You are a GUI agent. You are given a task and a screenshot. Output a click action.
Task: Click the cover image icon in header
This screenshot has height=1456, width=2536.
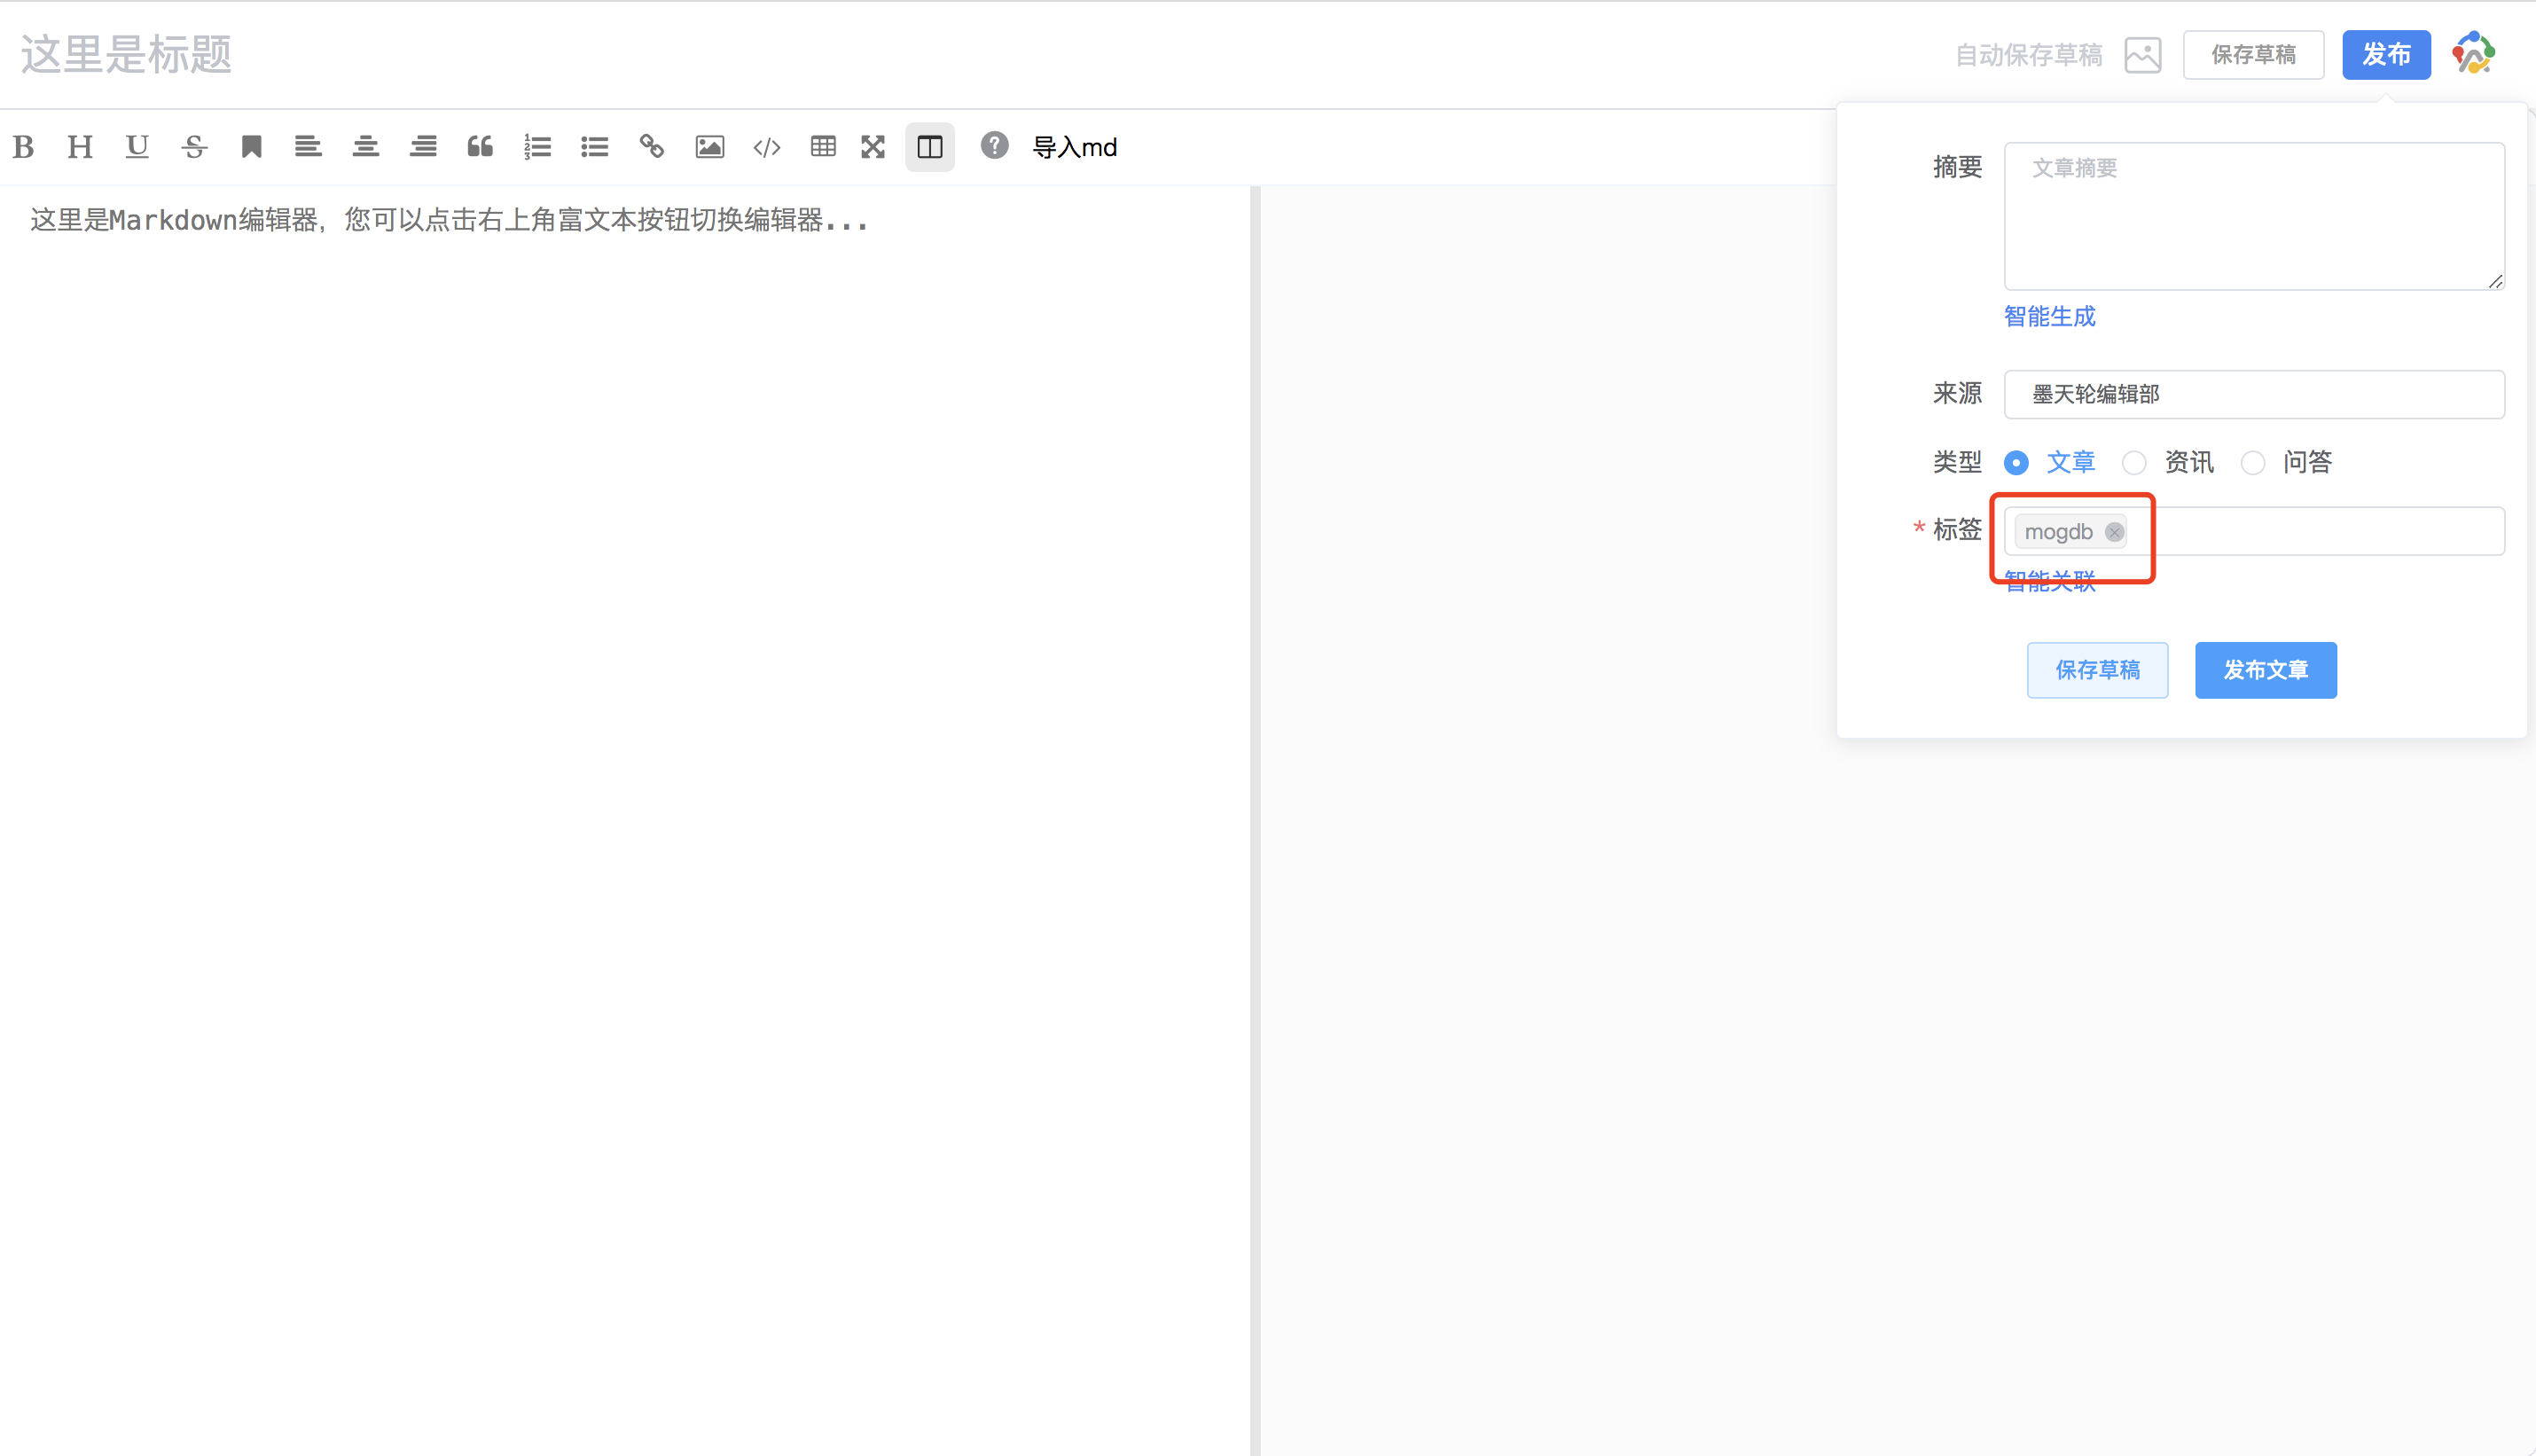coord(2143,55)
